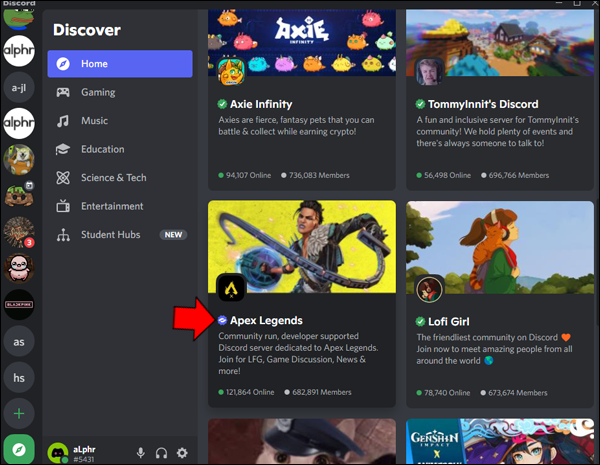600x465 pixels.
Task: Open the Home category in Discover
Action: pyautogui.click(x=120, y=64)
